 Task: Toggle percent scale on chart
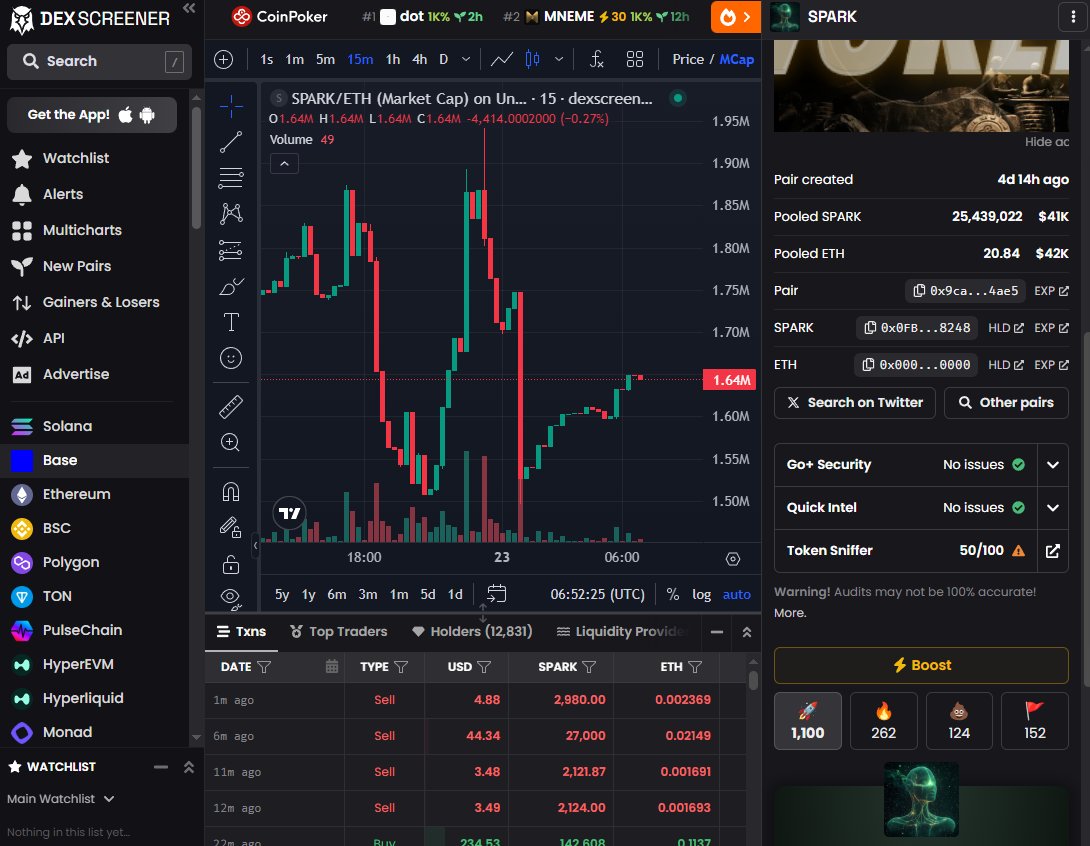(673, 594)
